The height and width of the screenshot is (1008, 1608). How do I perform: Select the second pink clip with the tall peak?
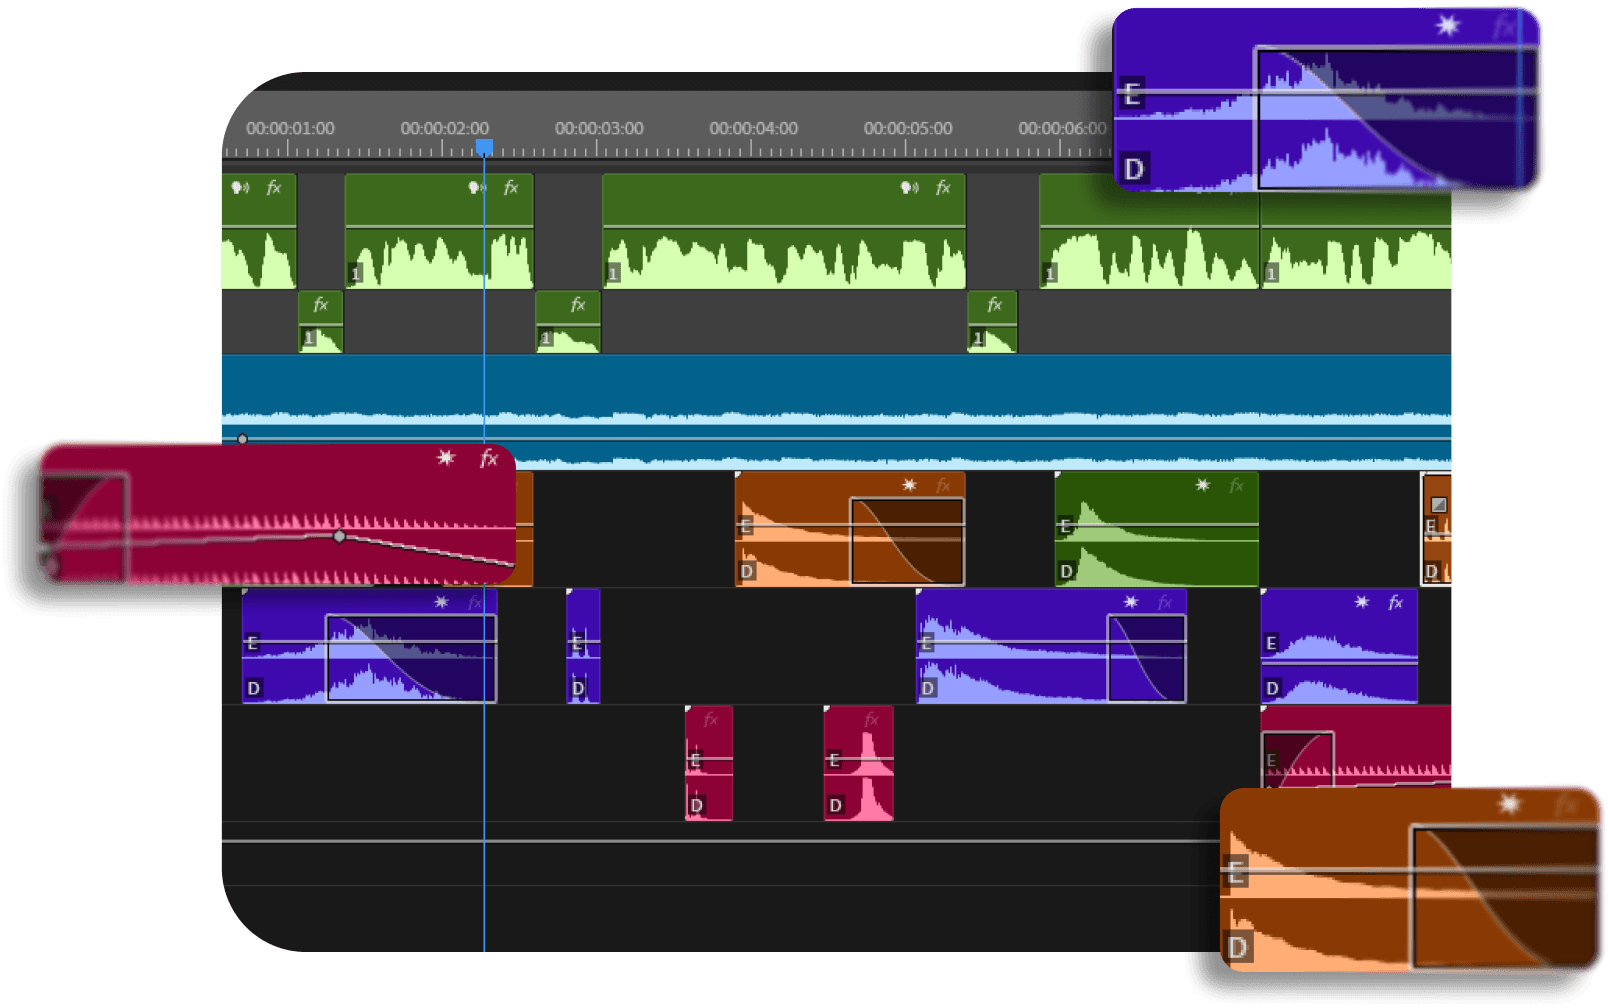[858, 763]
